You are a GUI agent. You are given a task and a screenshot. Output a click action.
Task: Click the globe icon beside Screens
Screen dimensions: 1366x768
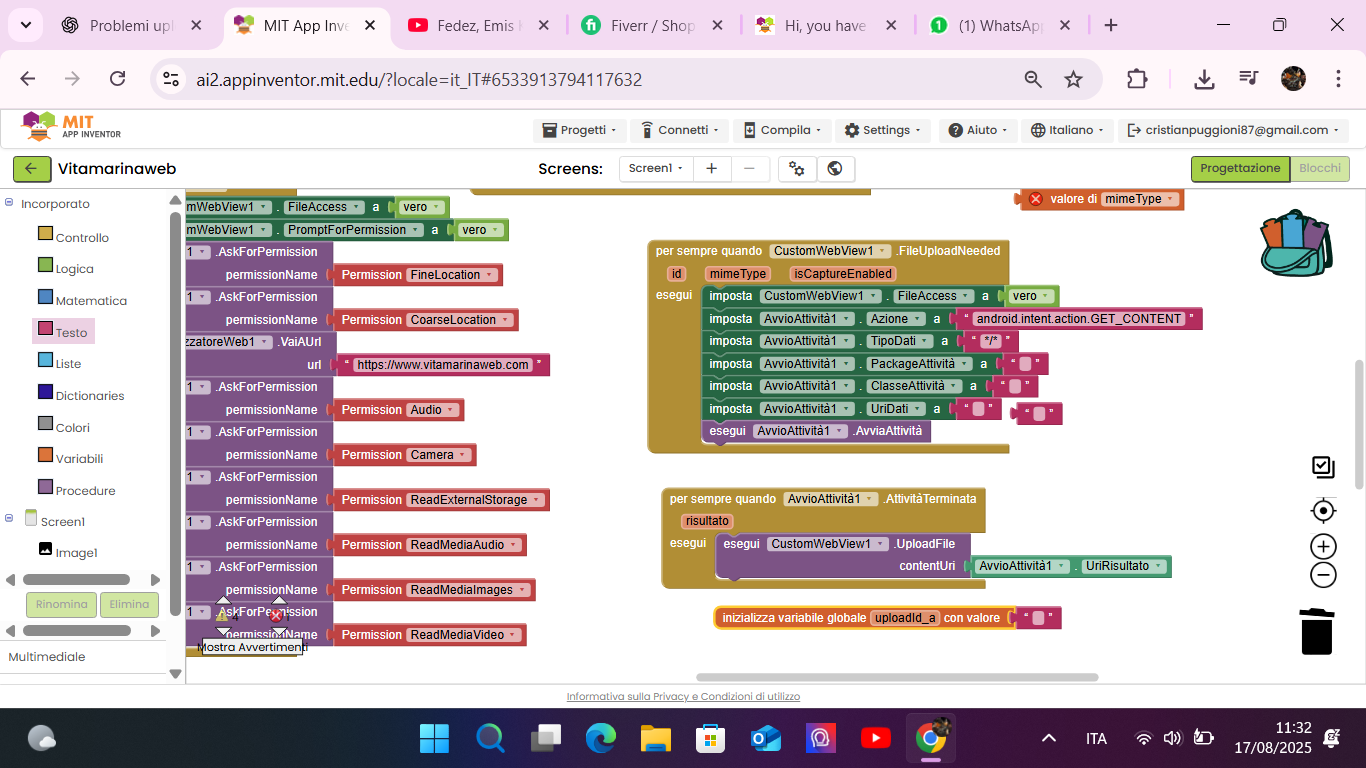pos(835,169)
